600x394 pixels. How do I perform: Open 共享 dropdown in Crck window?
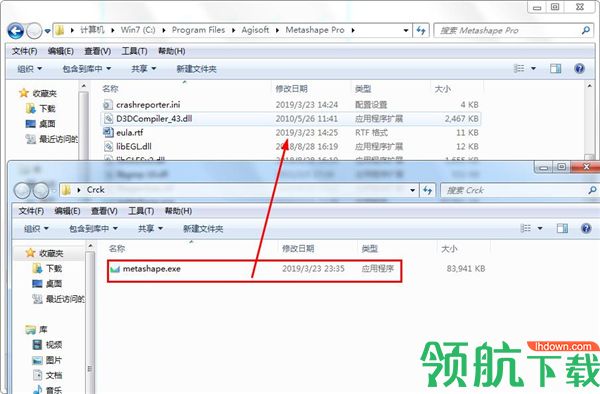click(x=150, y=229)
